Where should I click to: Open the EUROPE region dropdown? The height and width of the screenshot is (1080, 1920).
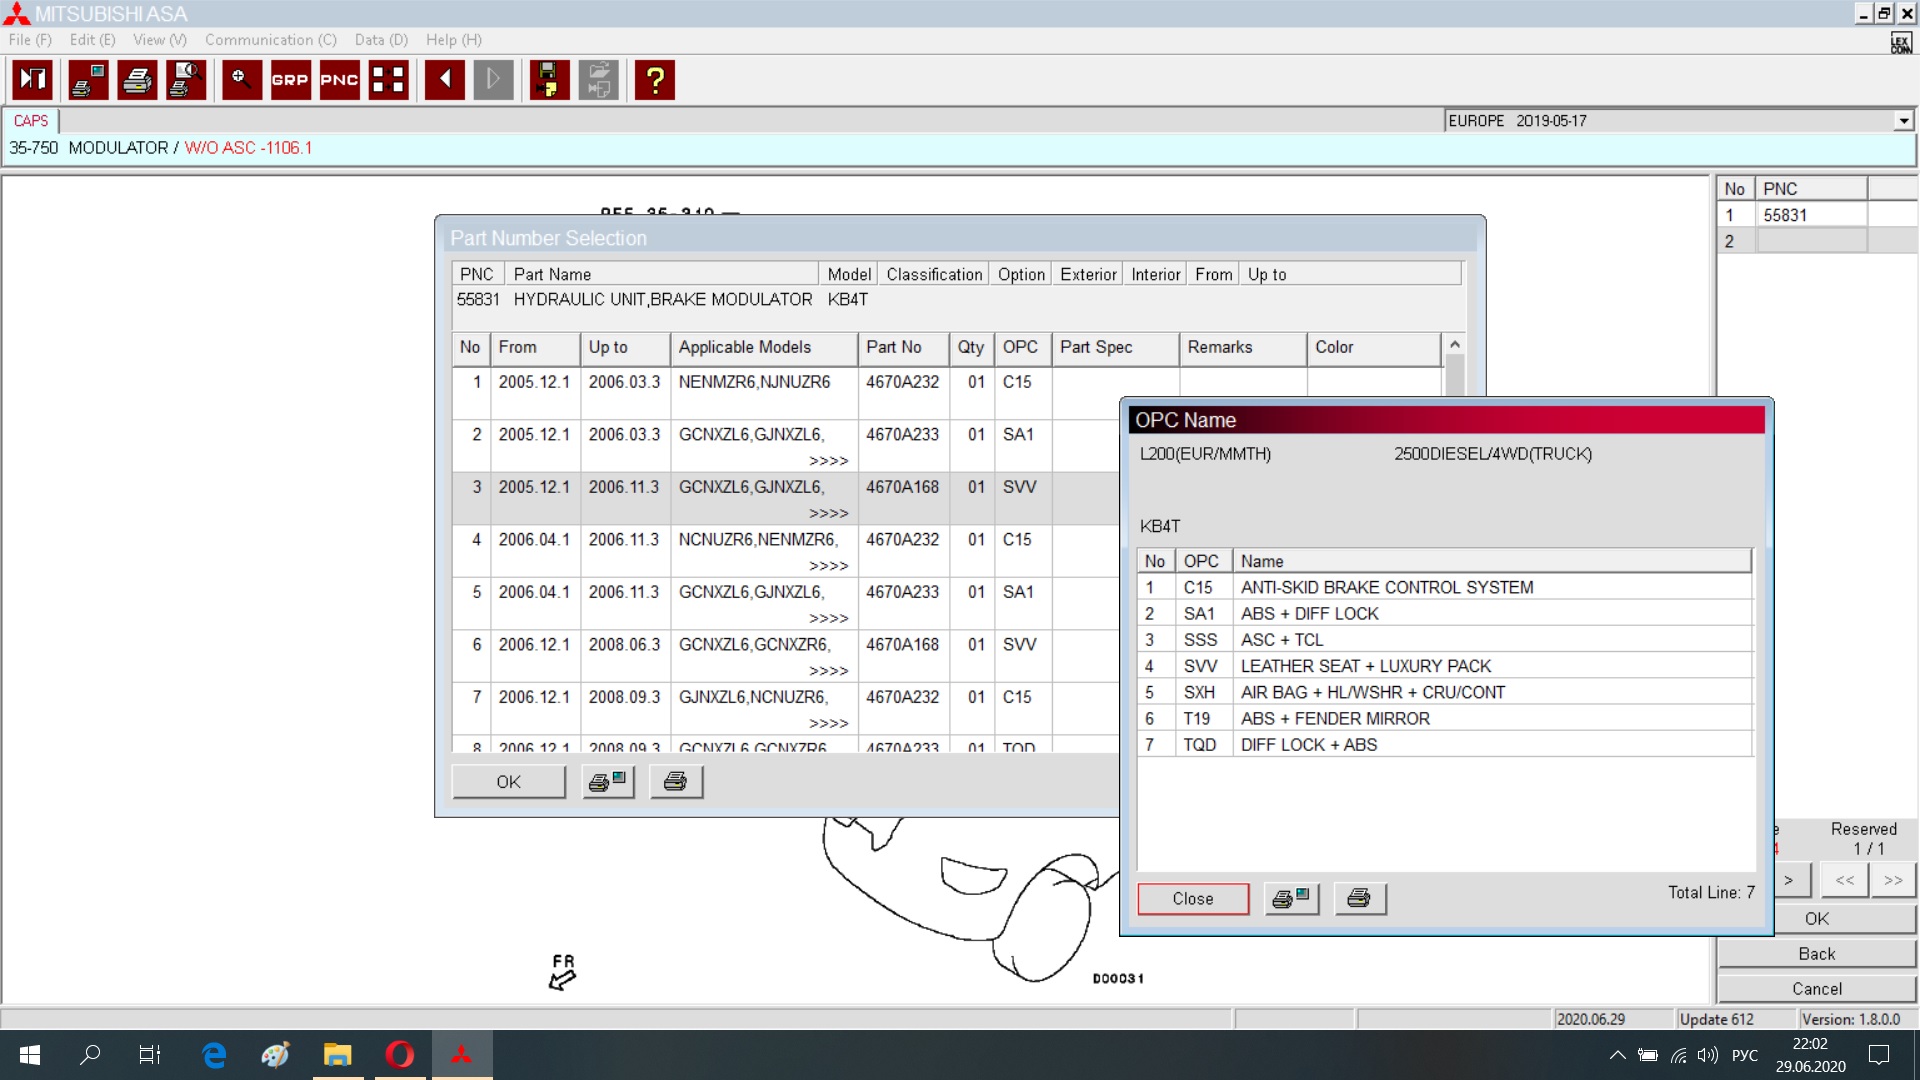[1903, 121]
